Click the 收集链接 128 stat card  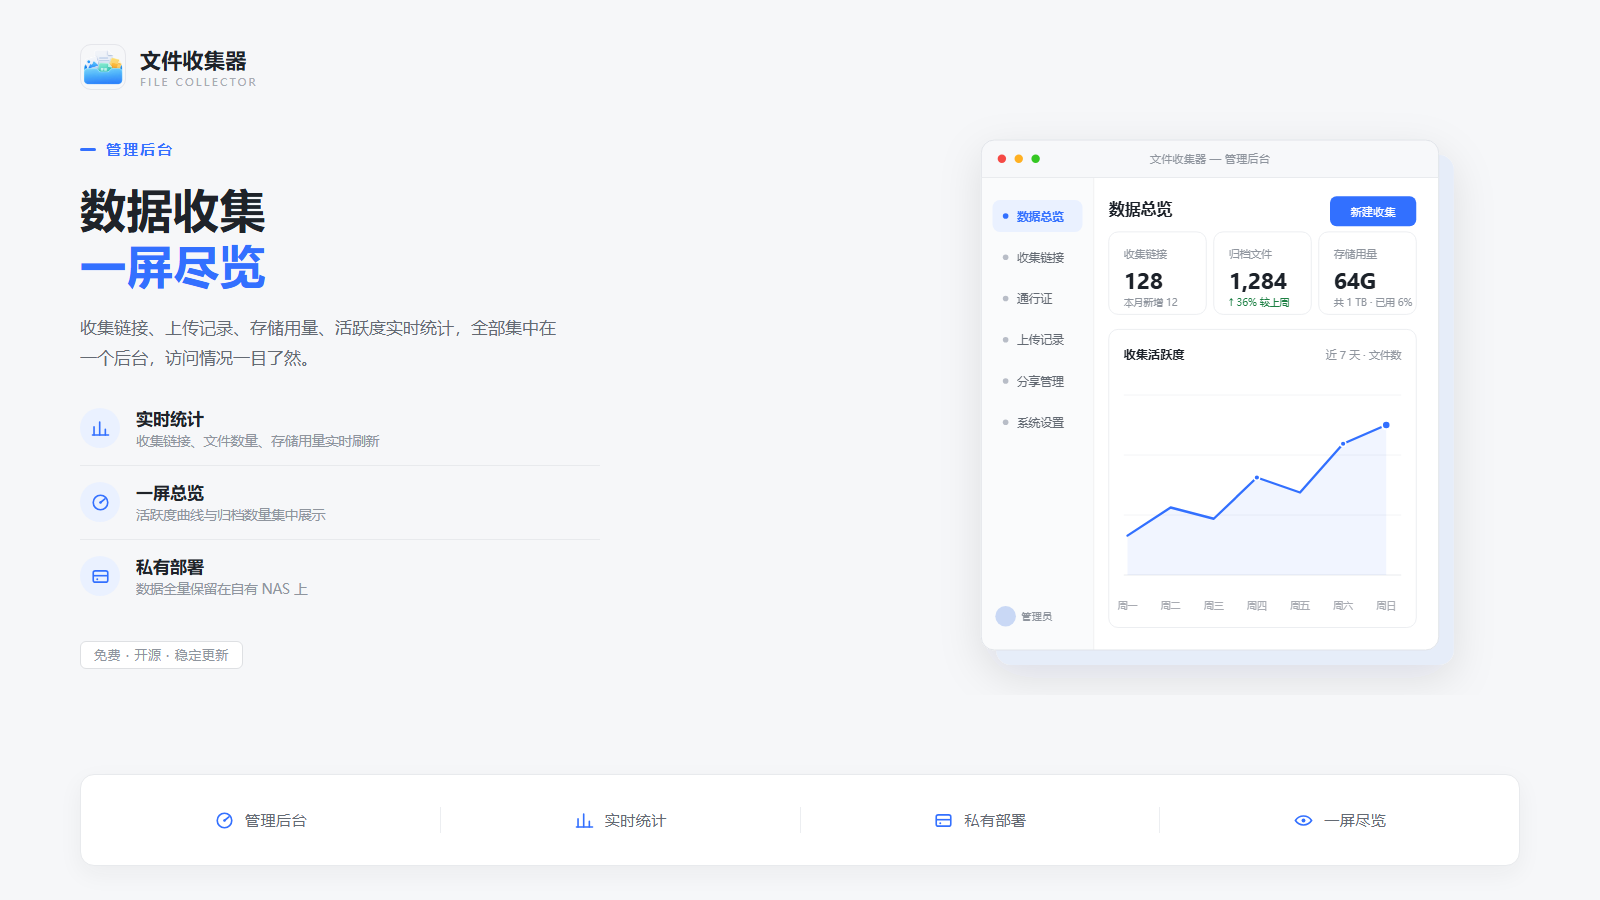tap(1157, 273)
